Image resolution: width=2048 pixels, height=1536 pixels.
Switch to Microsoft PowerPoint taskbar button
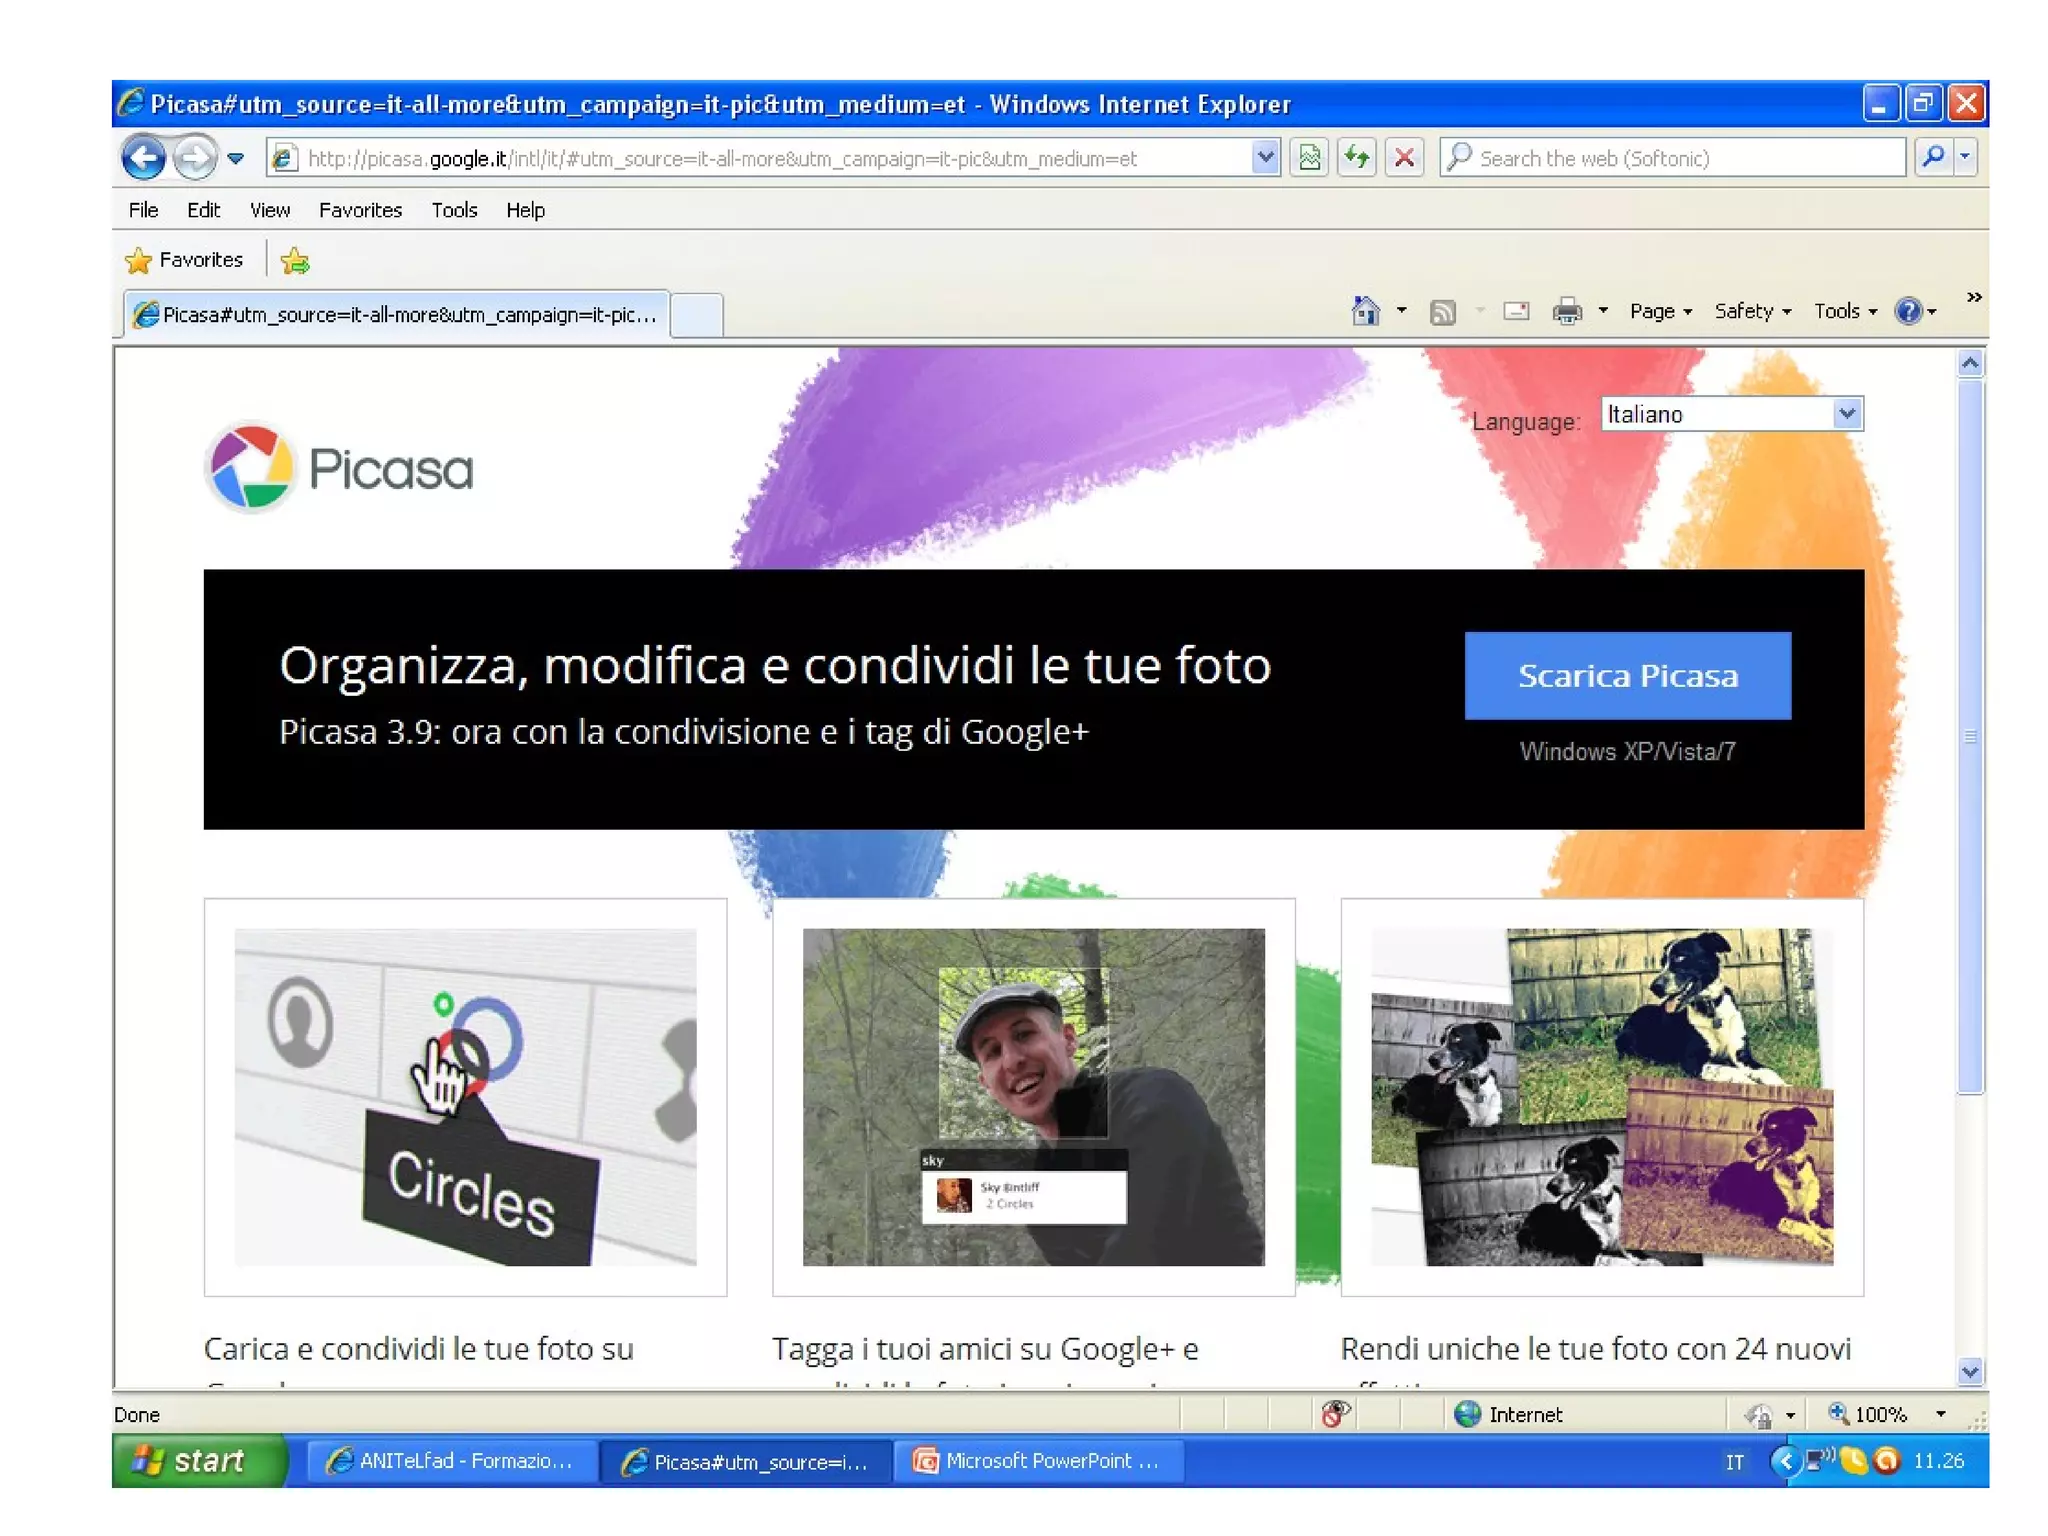point(1038,1461)
